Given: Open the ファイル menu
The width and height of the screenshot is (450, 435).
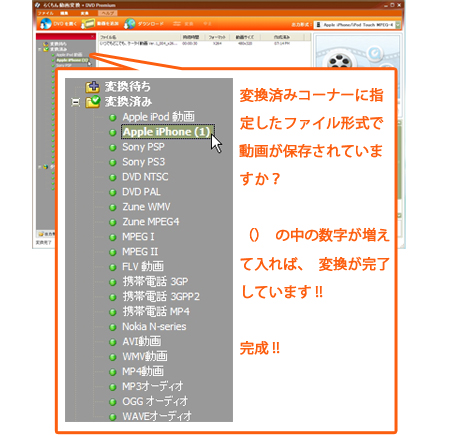Looking at the screenshot, I should tap(46, 13).
